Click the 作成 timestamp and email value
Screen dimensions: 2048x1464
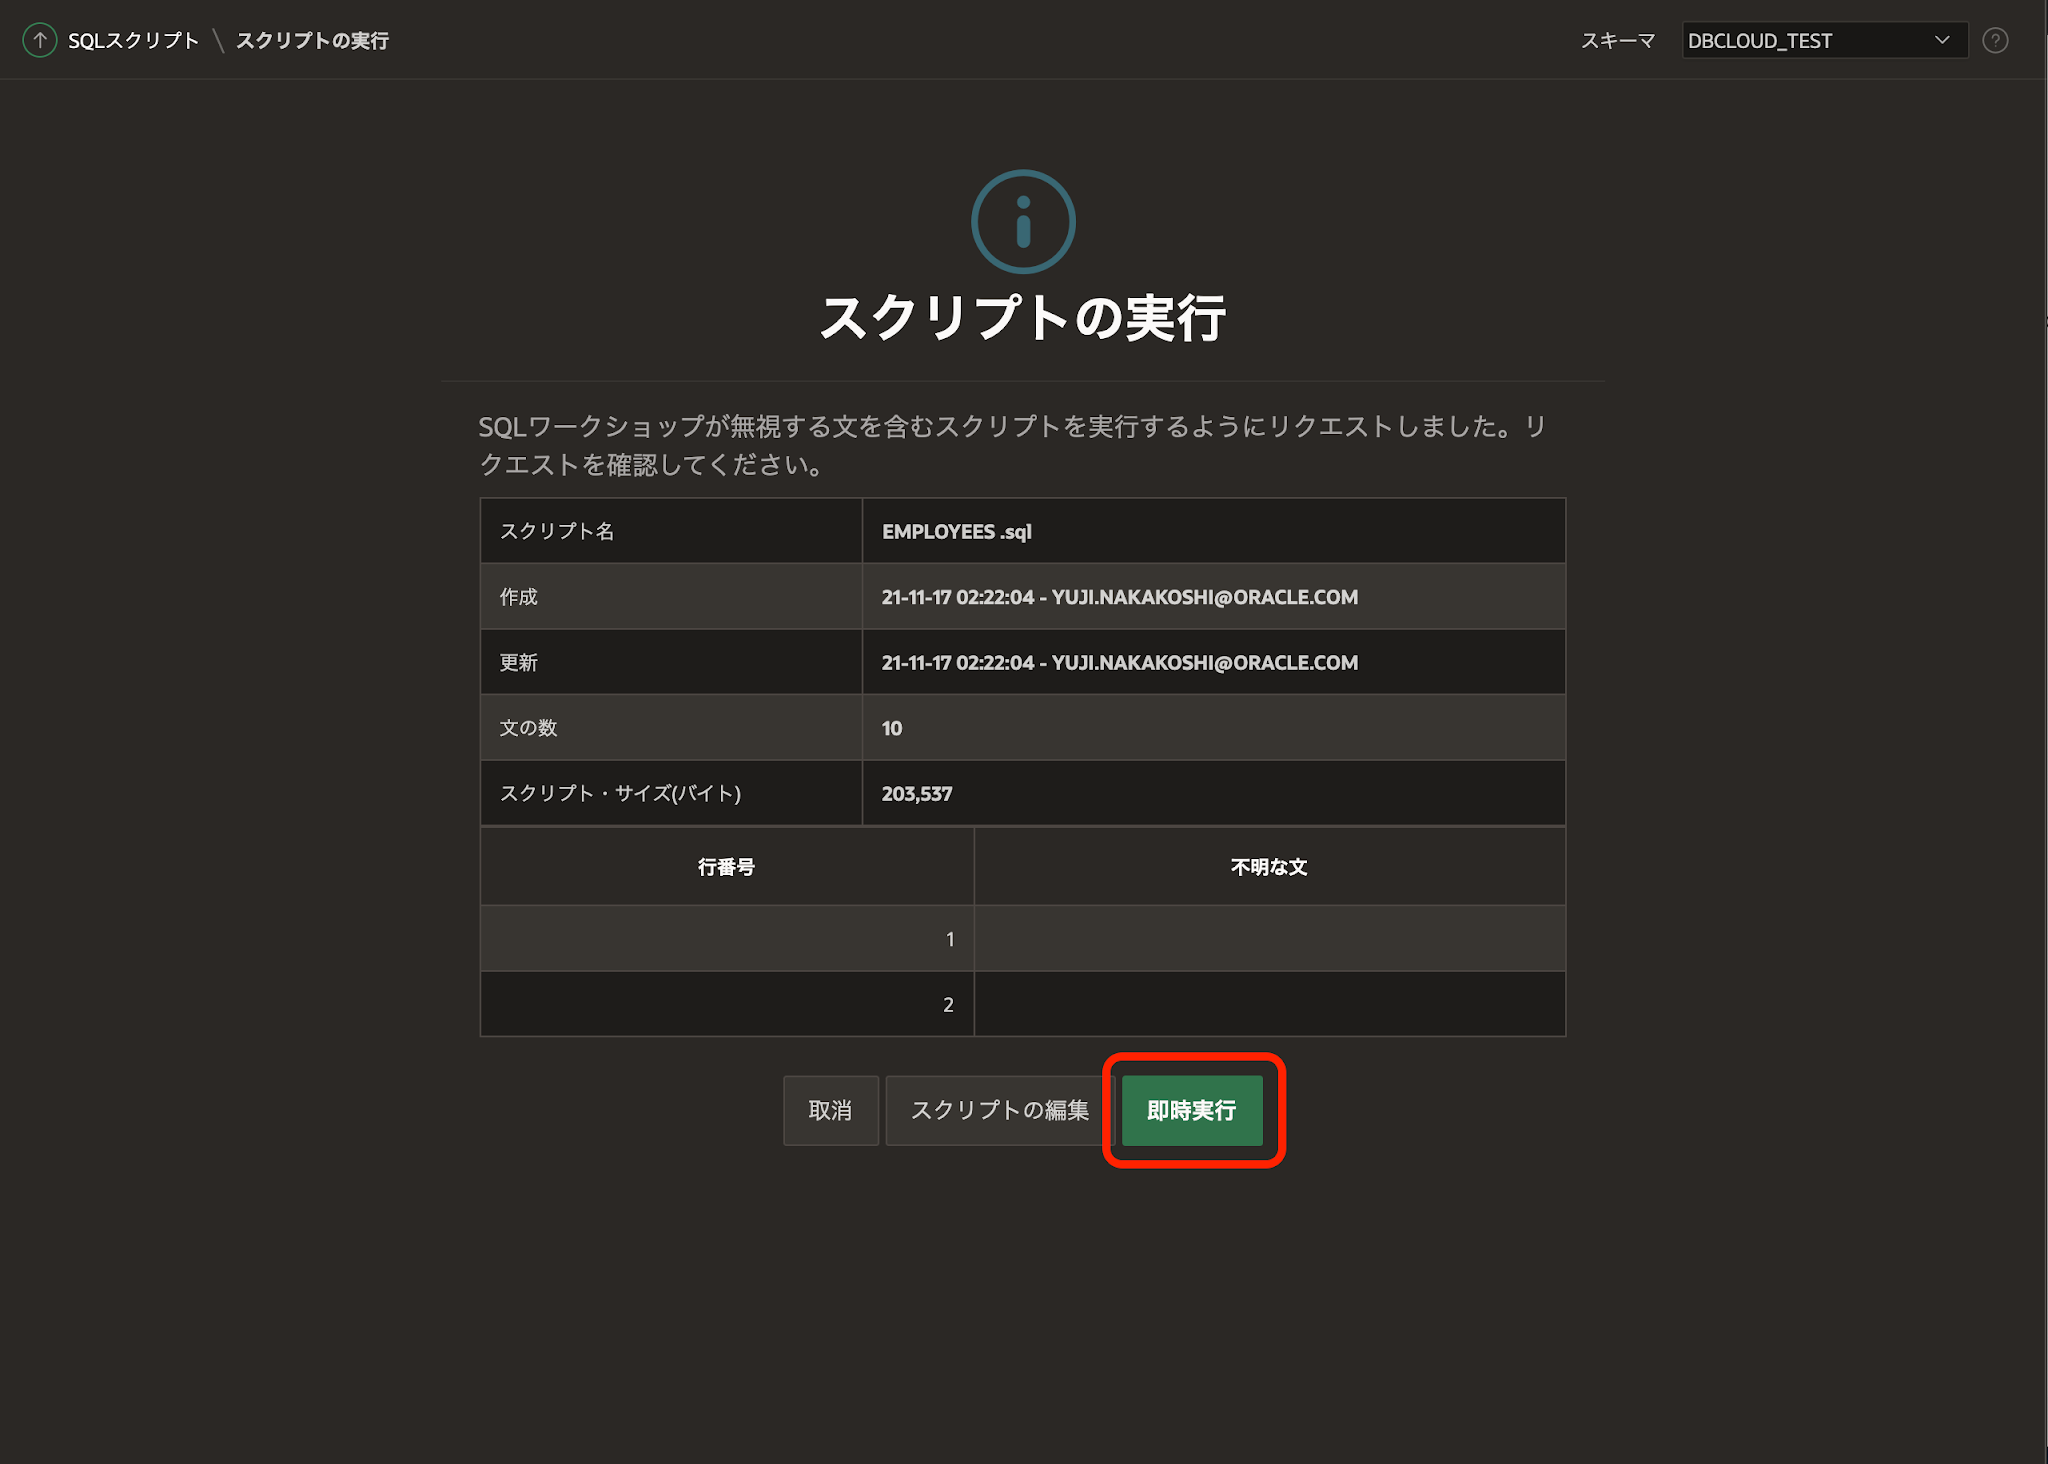click(1119, 597)
